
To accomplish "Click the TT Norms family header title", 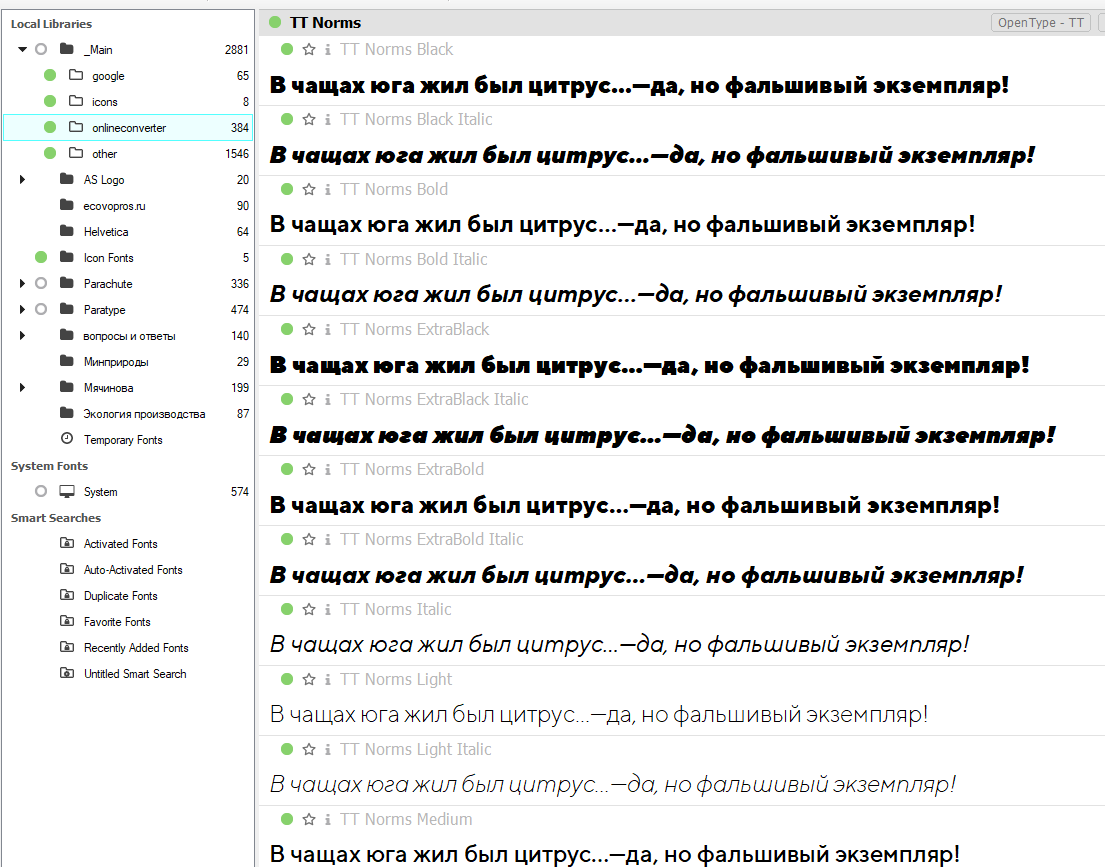I will click(326, 23).
